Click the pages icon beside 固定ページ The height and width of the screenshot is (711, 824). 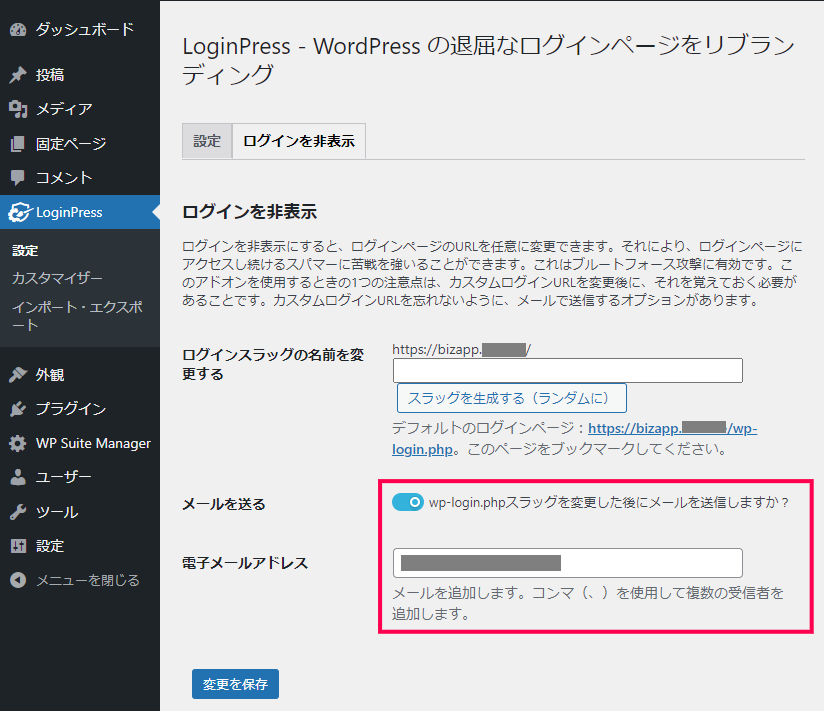tap(18, 143)
